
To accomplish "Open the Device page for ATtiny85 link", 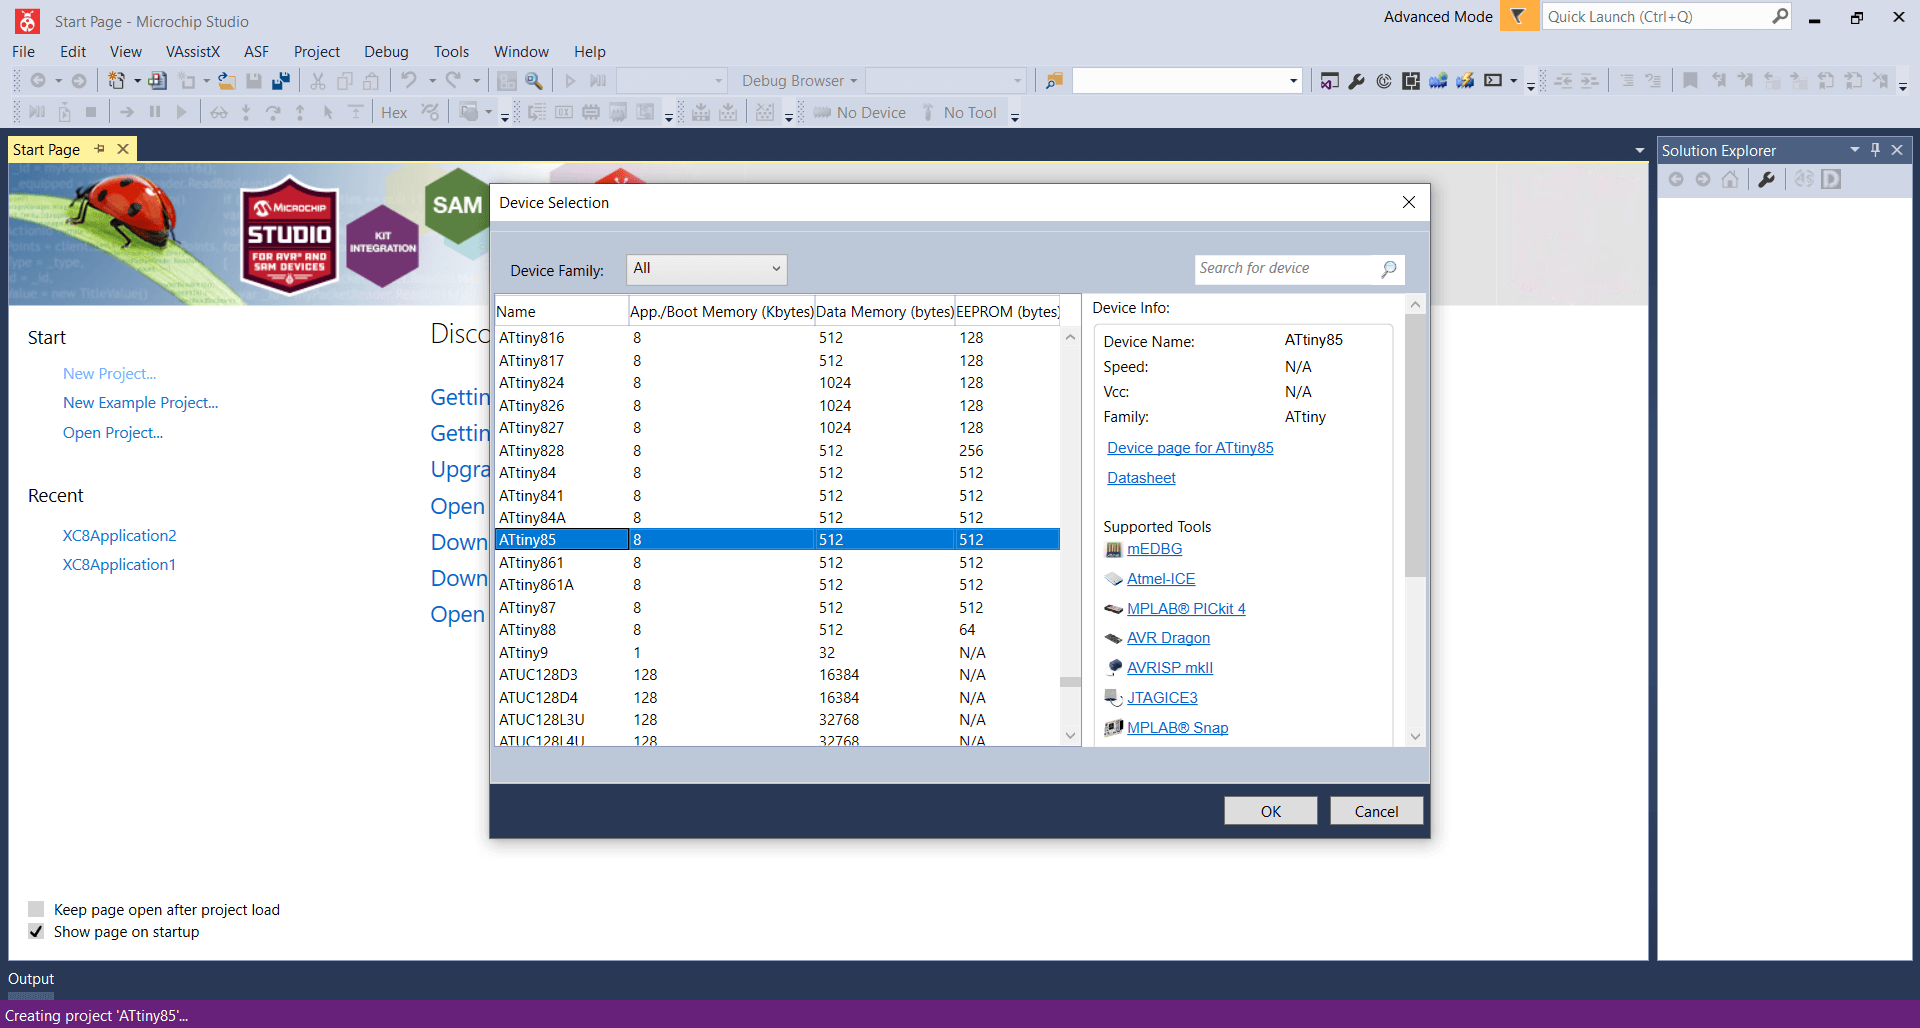I will [x=1190, y=448].
